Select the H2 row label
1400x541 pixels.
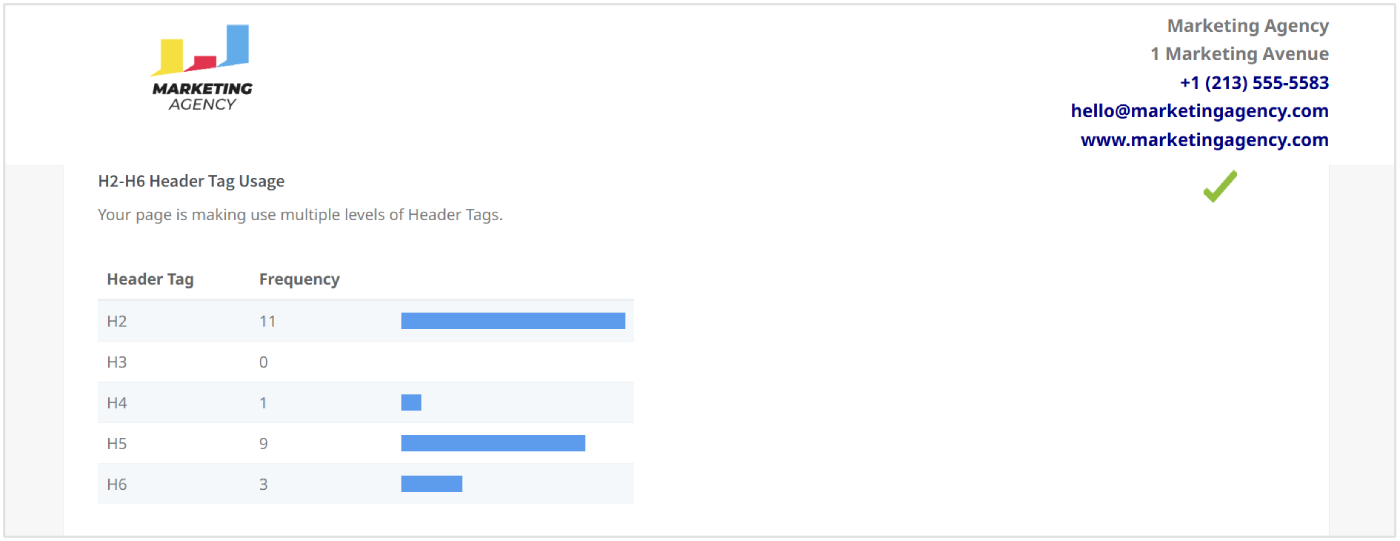[118, 321]
